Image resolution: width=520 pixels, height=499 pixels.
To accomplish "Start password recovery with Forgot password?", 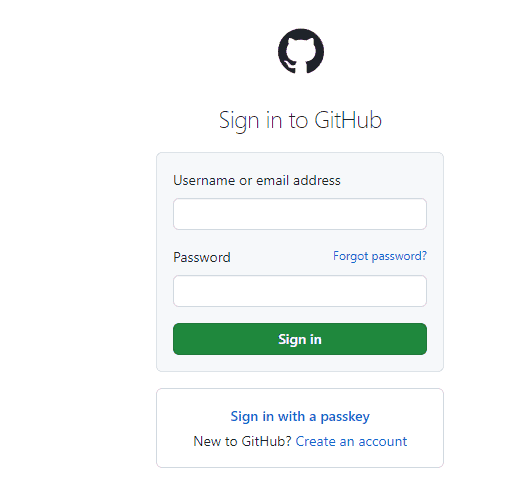I will 380,256.
